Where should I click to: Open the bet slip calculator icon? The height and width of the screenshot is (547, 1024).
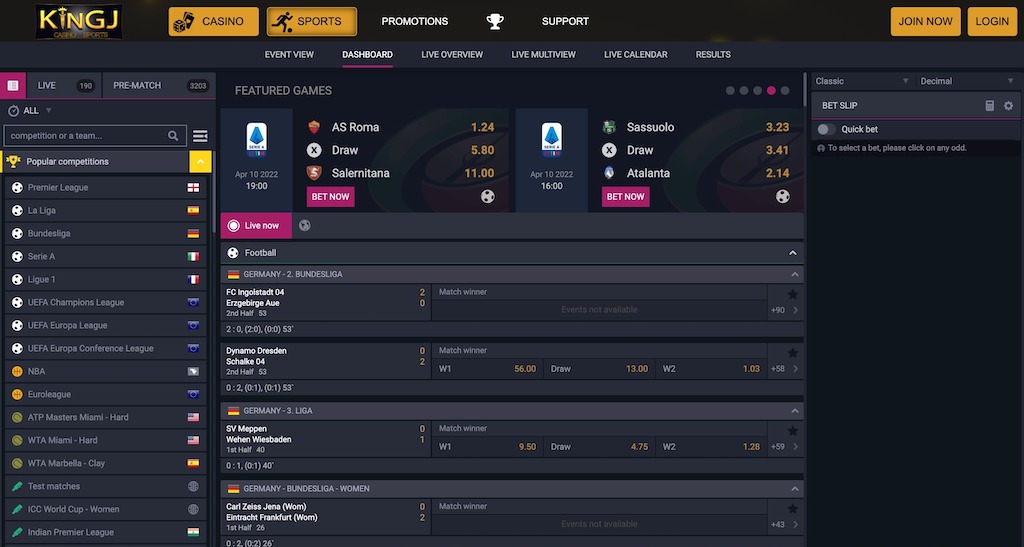pyautogui.click(x=989, y=105)
